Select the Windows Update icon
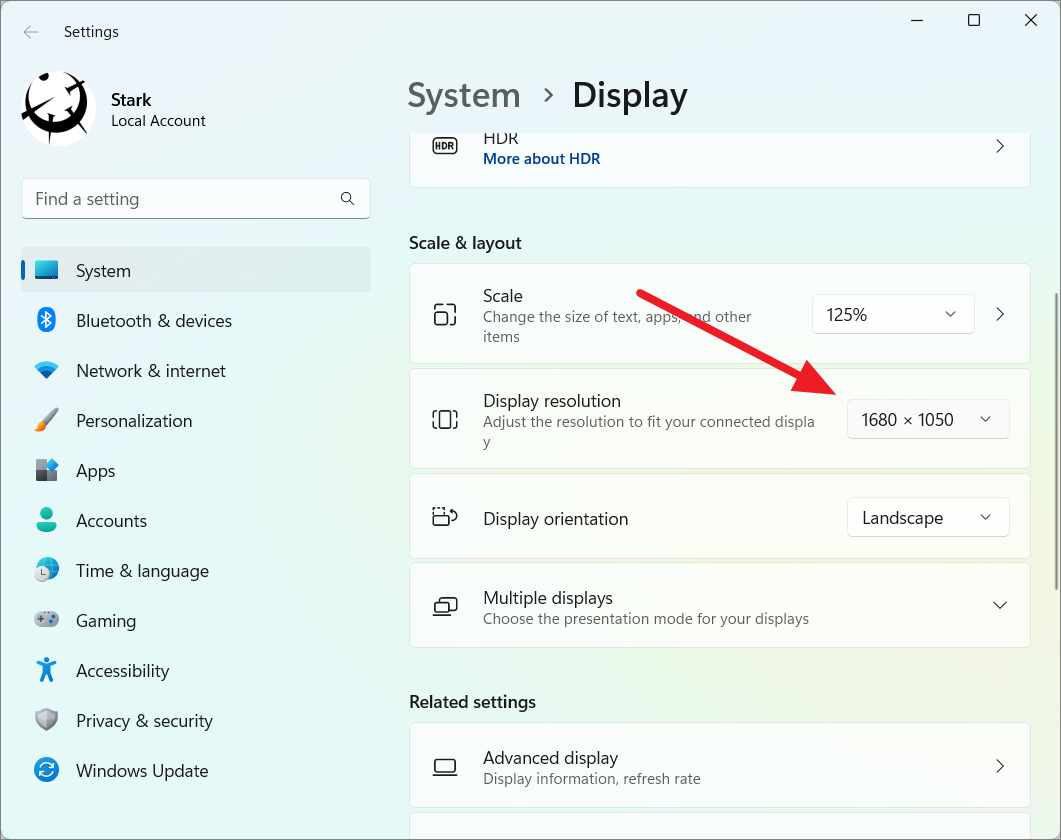This screenshot has height=840, width=1061. tap(47, 770)
